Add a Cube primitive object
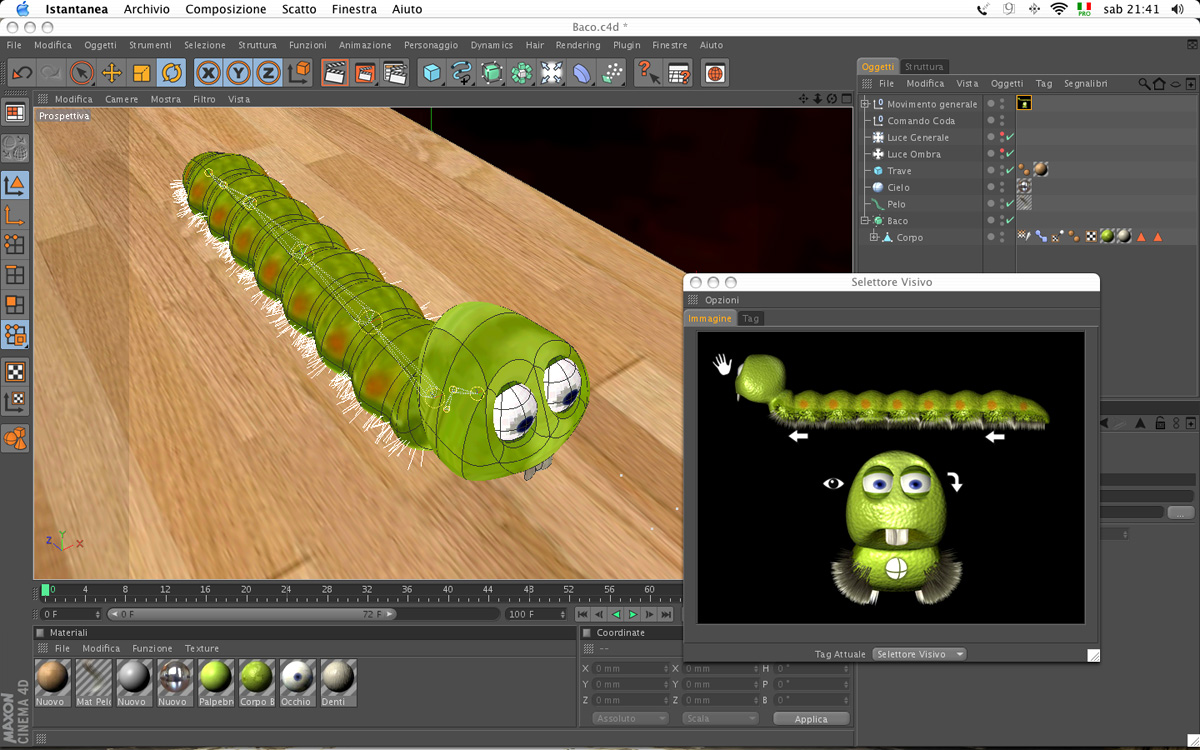The width and height of the screenshot is (1200, 750). click(x=431, y=72)
